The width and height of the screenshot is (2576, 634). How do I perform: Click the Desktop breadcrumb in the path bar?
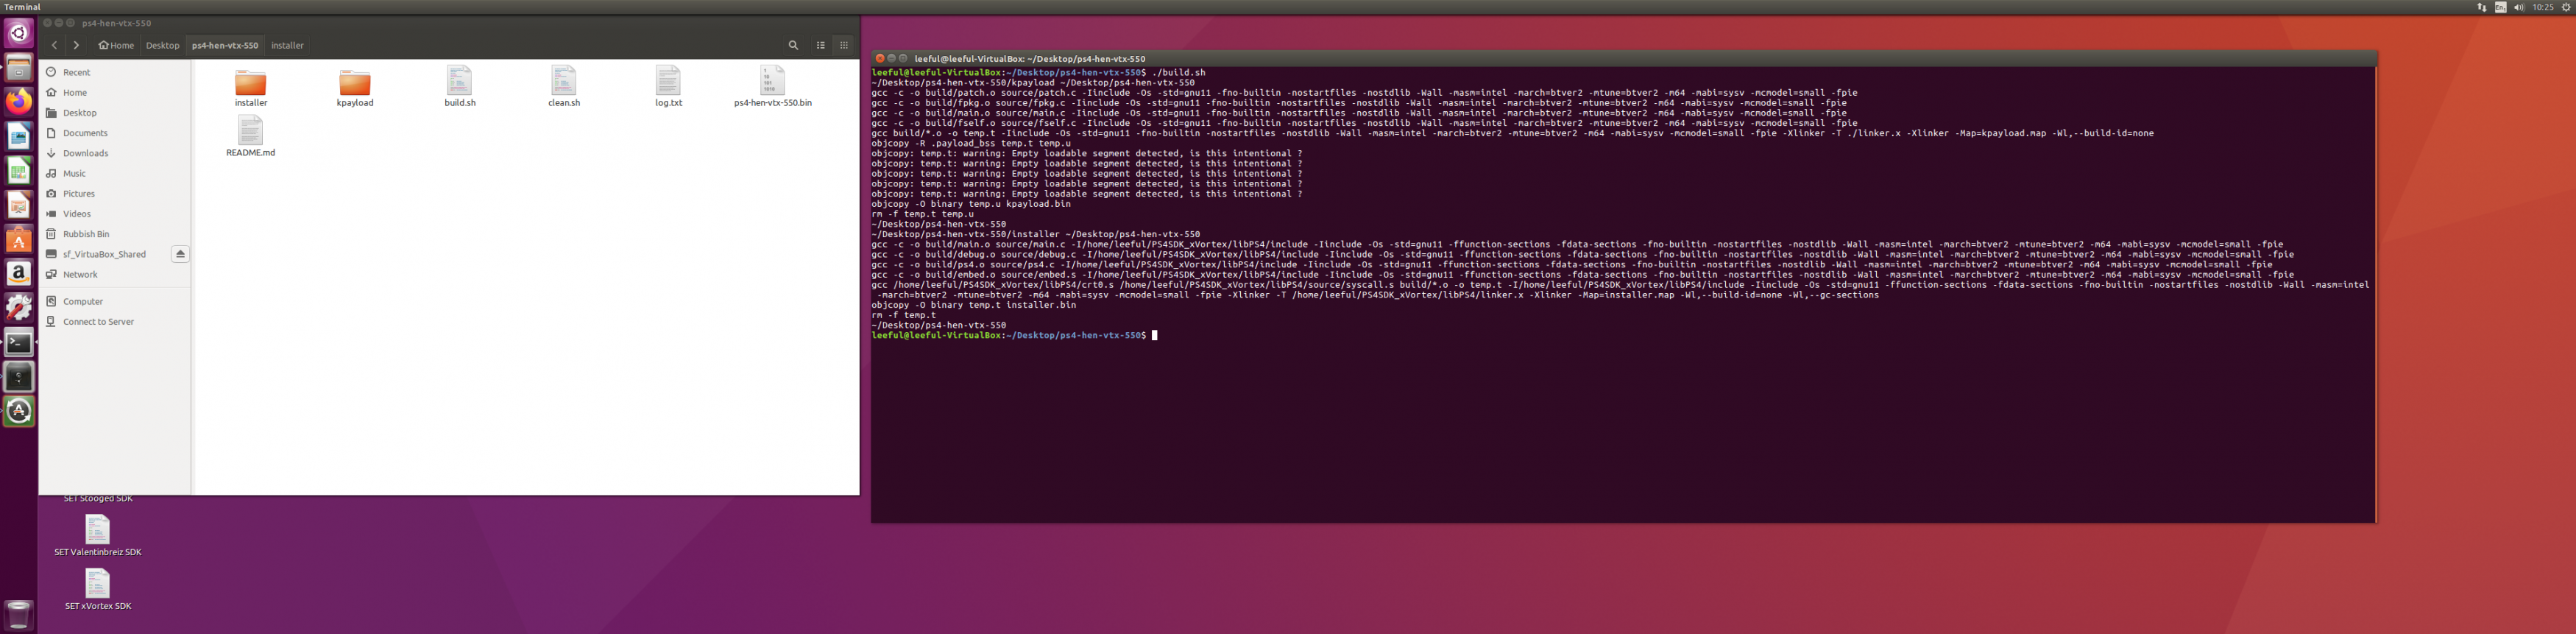(163, 45)
